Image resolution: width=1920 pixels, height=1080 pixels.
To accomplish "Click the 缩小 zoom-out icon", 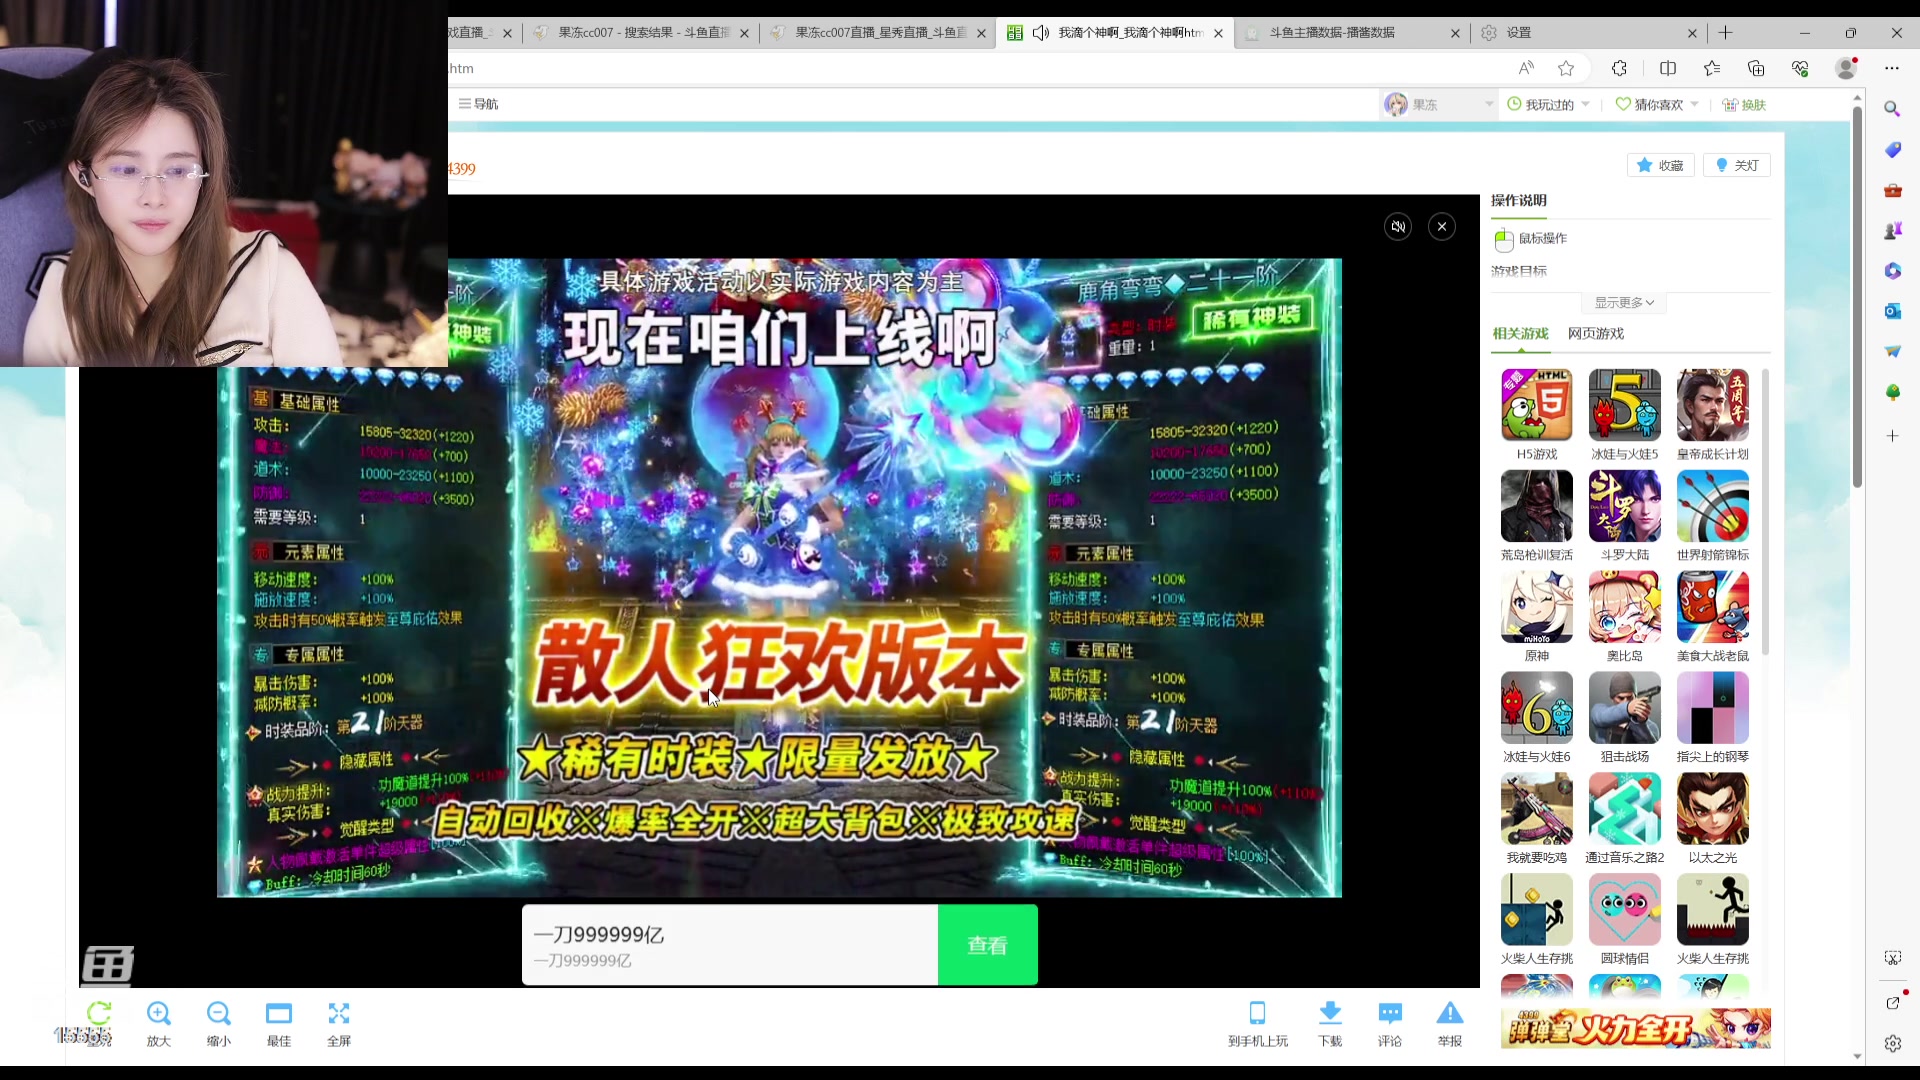I will pos(219,1013).
